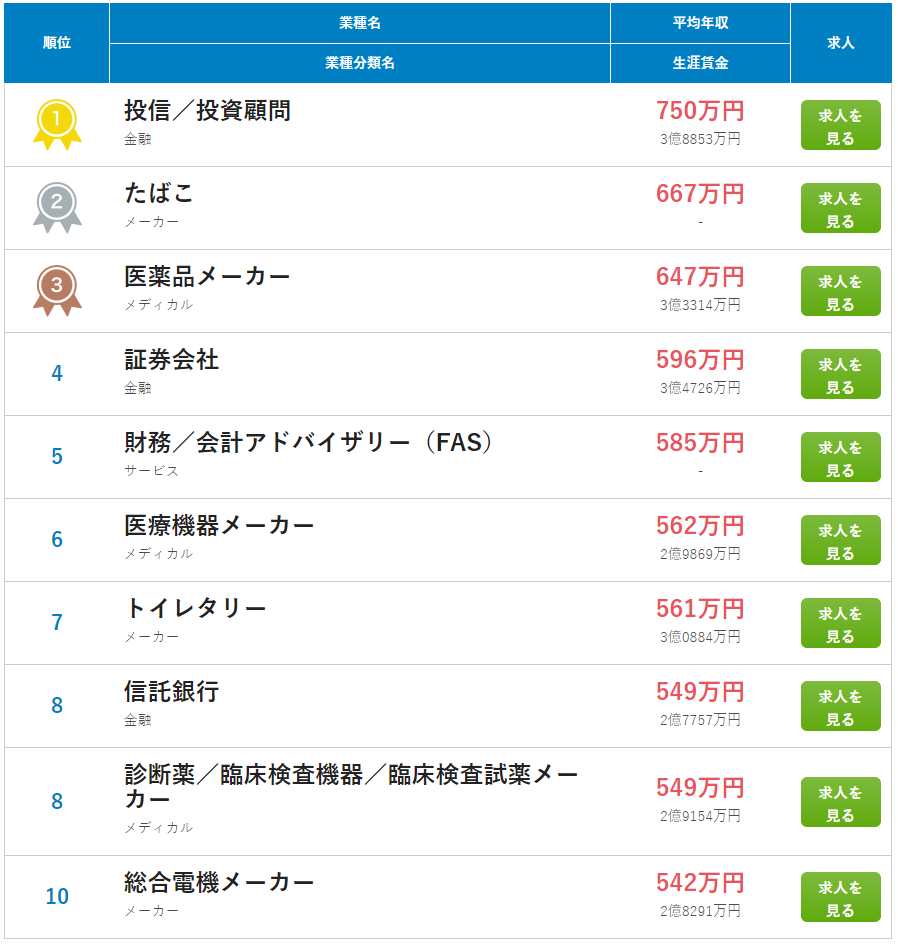The width and height of the screenshot is (898, 944).
Task: View jobs for 総合電機メーカー
Action: click(x=840, y=897)
